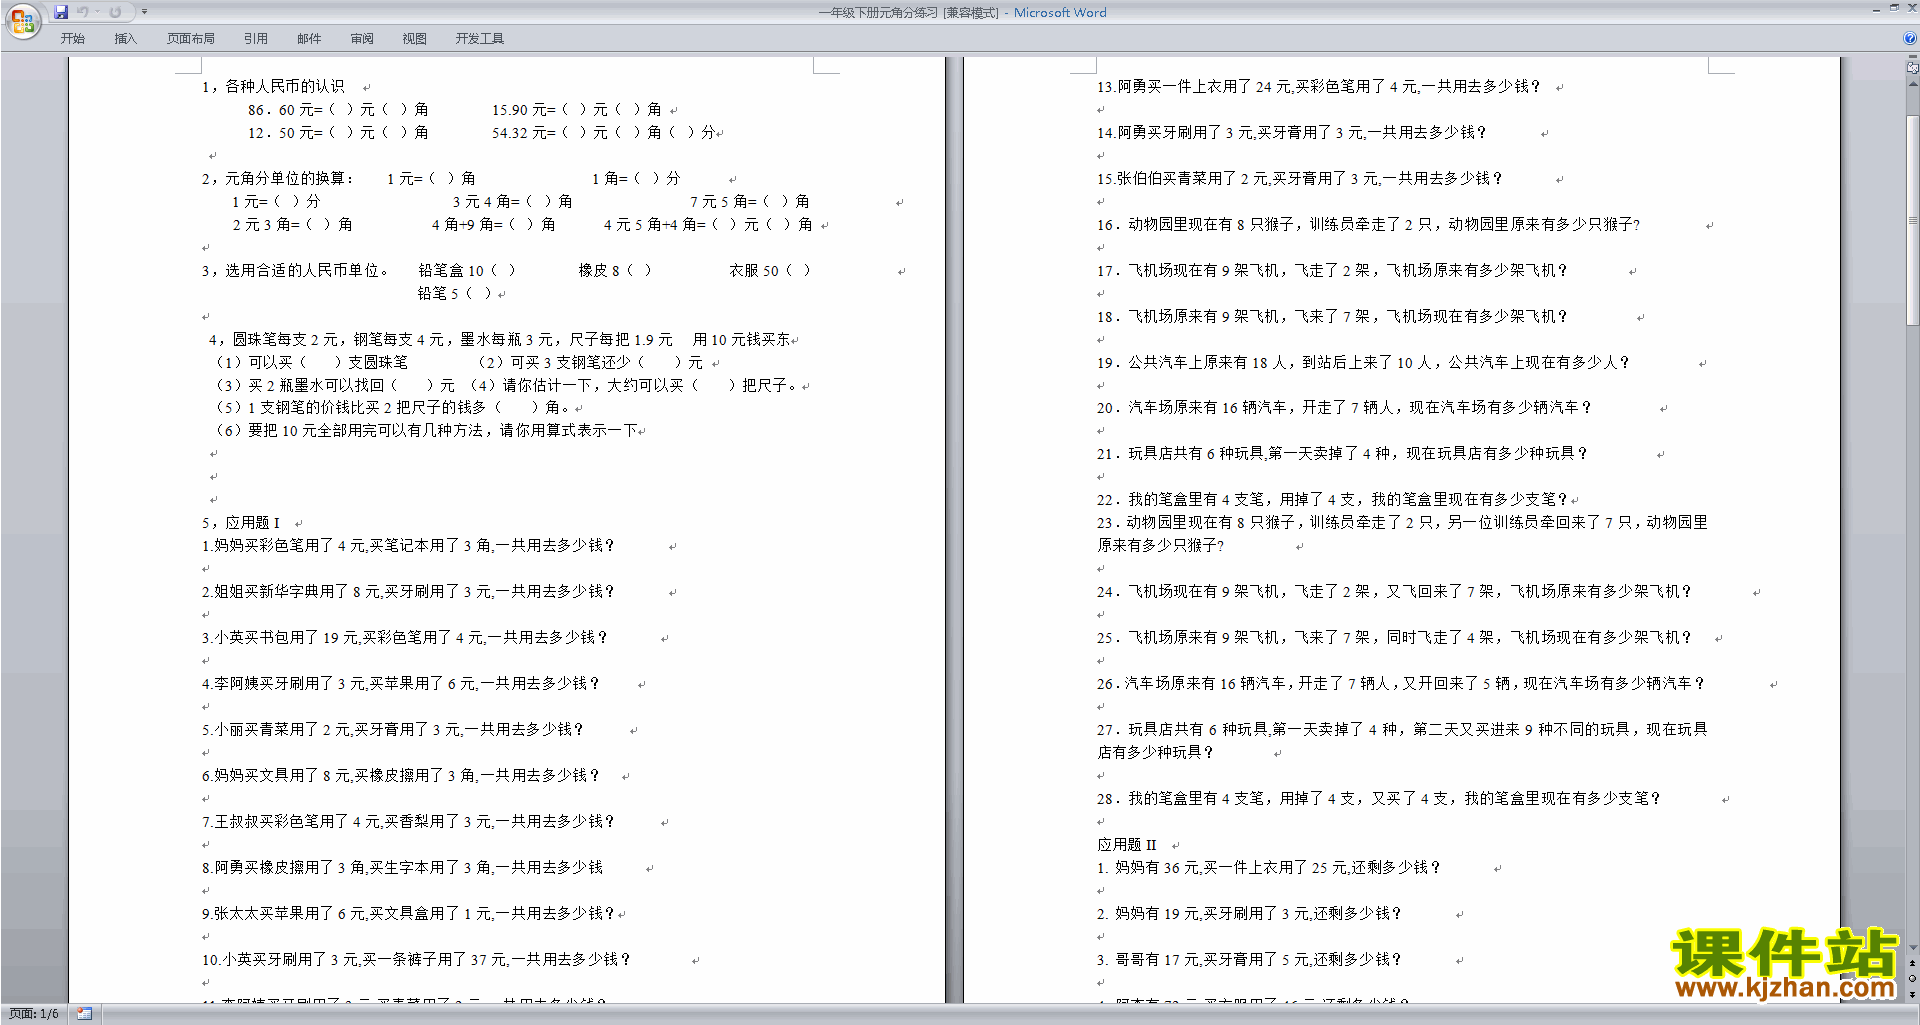Click question 7.王叔叔买彩色笔用了 4 元

pos(408,822)
